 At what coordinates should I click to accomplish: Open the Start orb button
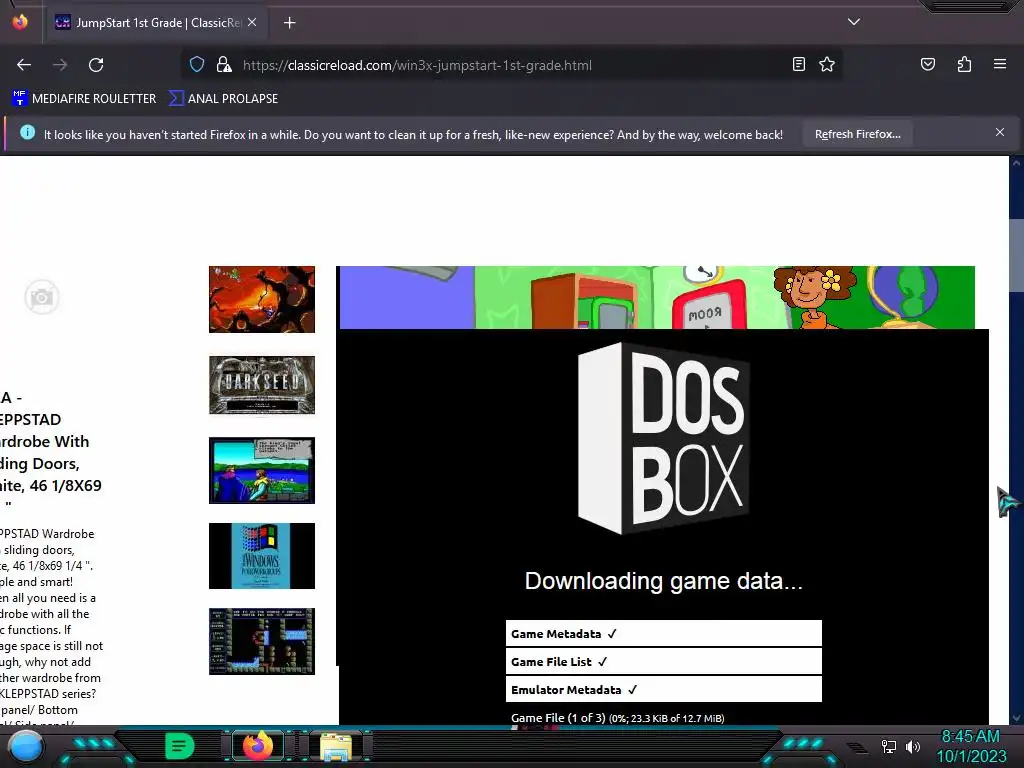tap(25, 747)
